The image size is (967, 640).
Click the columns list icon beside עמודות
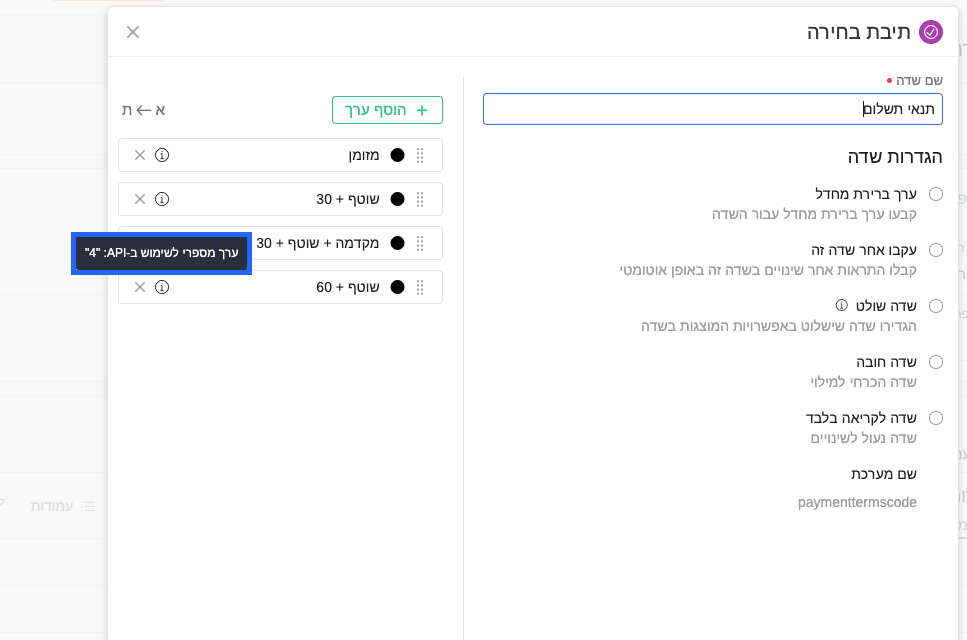[88, 506]
